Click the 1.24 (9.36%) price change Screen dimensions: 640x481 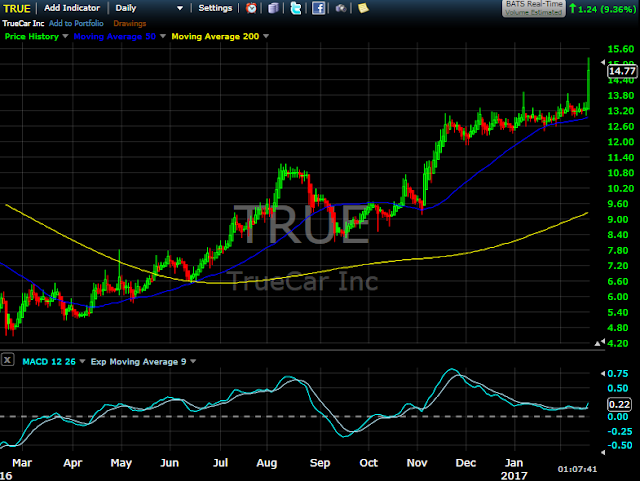[x=602, y=9]
